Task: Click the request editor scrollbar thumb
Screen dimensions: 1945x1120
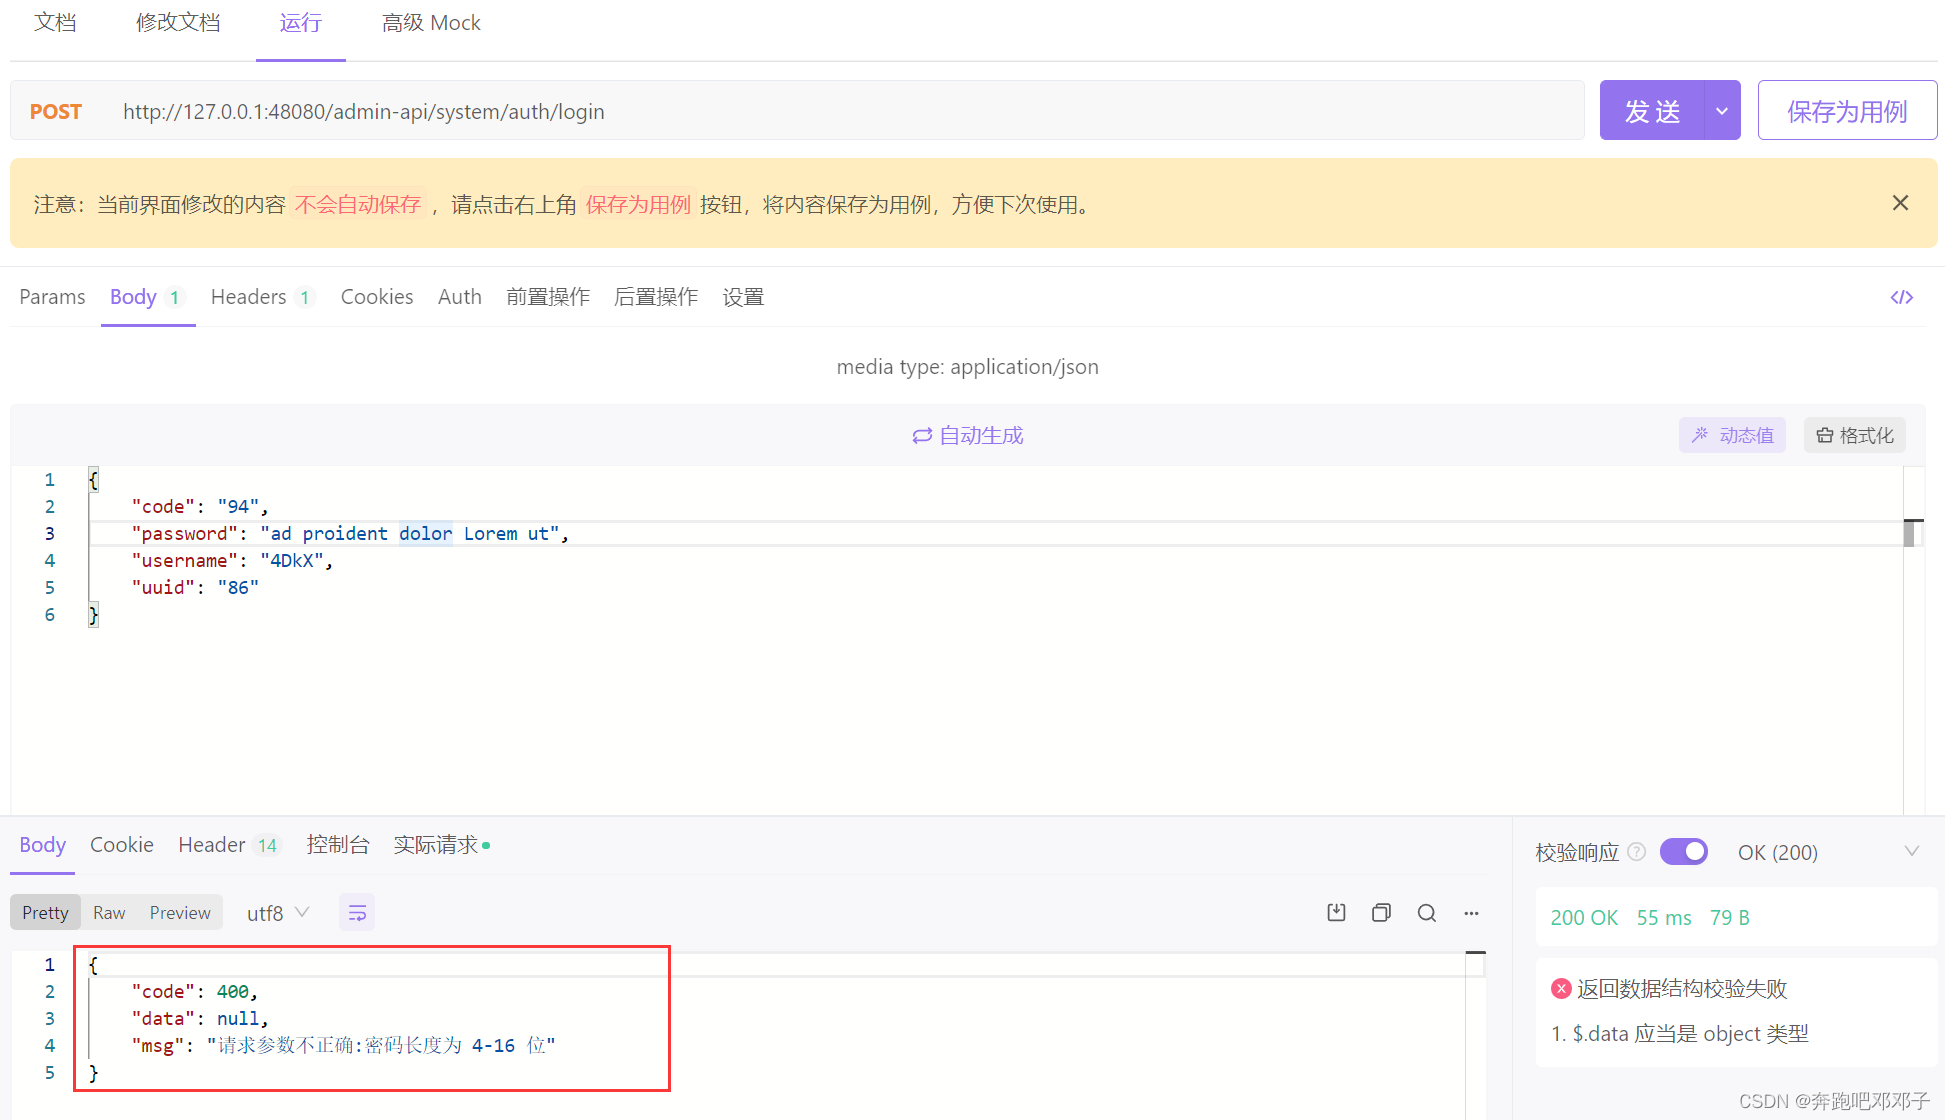Action: 1908,533
